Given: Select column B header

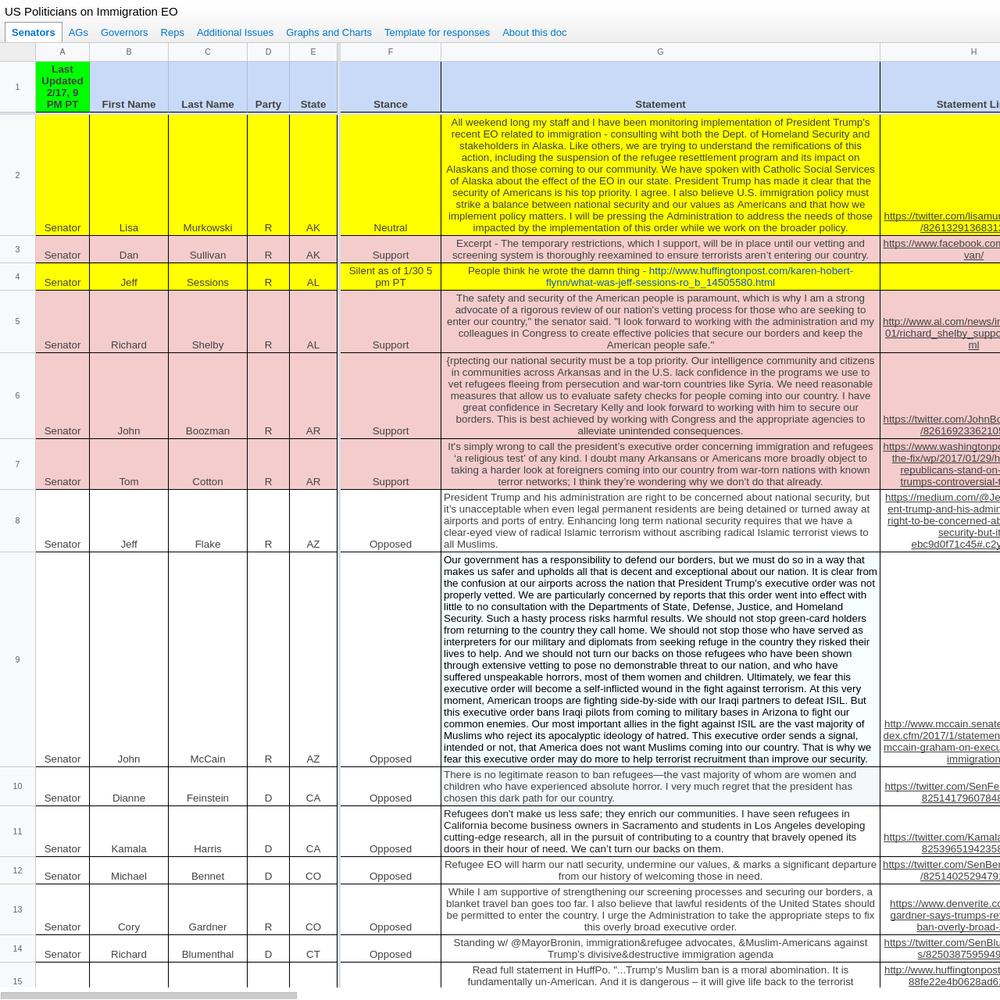Looking at the screenshot, I should [x=129, y=52].
